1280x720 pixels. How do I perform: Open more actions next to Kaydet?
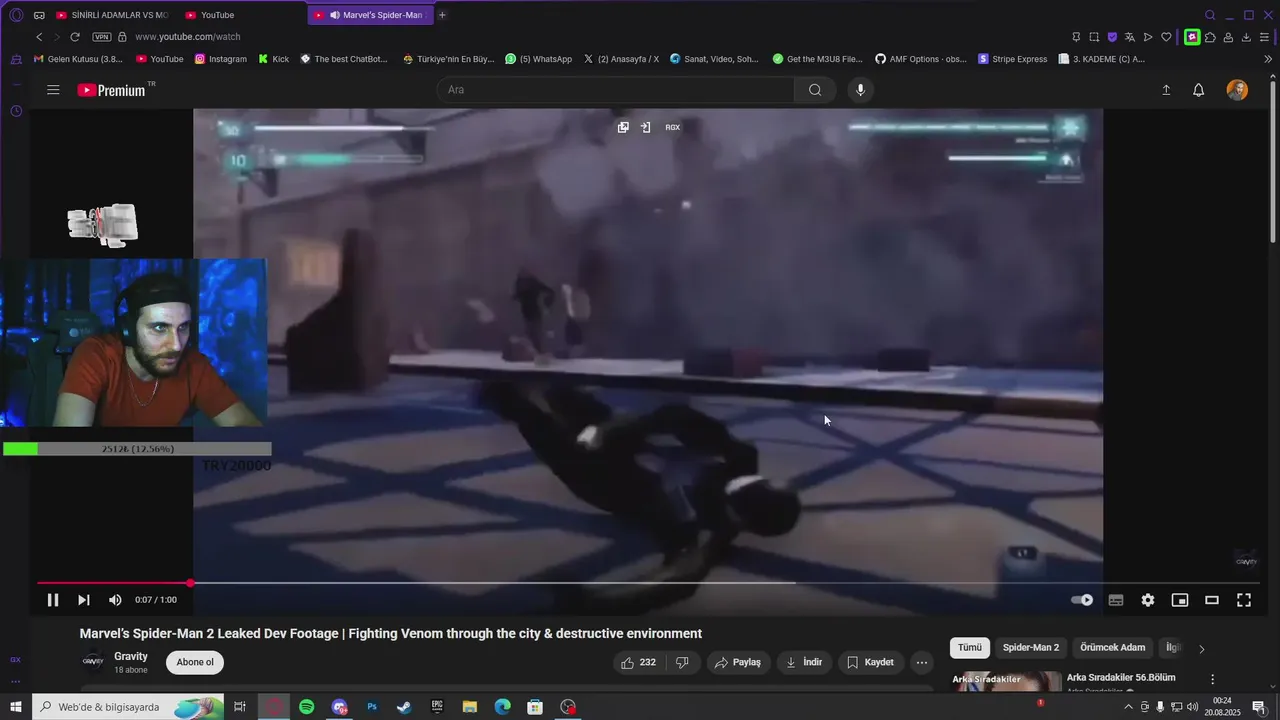click(x=922, y=662)
